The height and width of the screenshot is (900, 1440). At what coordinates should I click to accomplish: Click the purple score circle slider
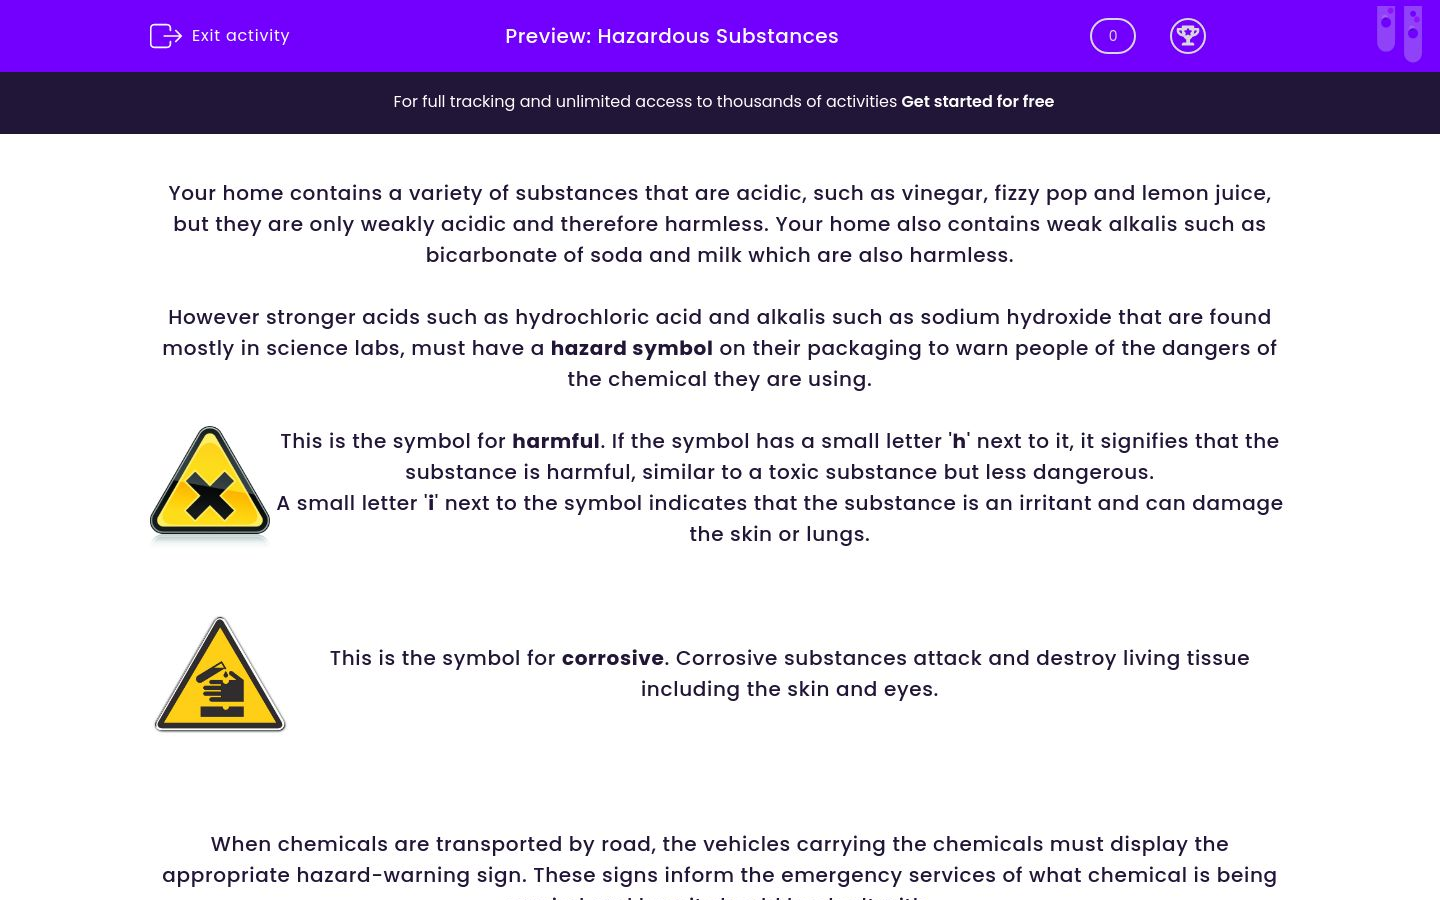[1113, 36]
